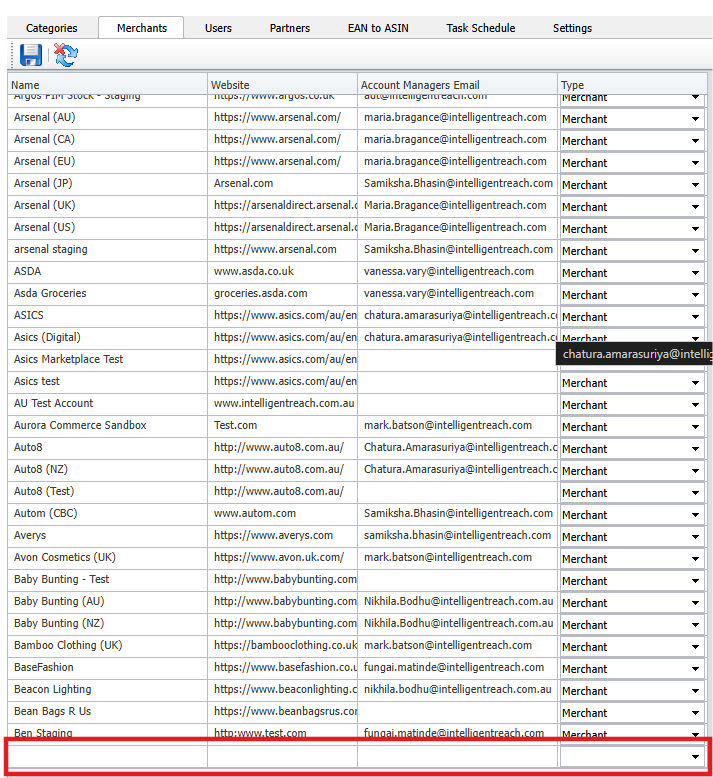Click the refresh/cancel changes icon
This screenshot has height=778, width=713.
[65, 55]
